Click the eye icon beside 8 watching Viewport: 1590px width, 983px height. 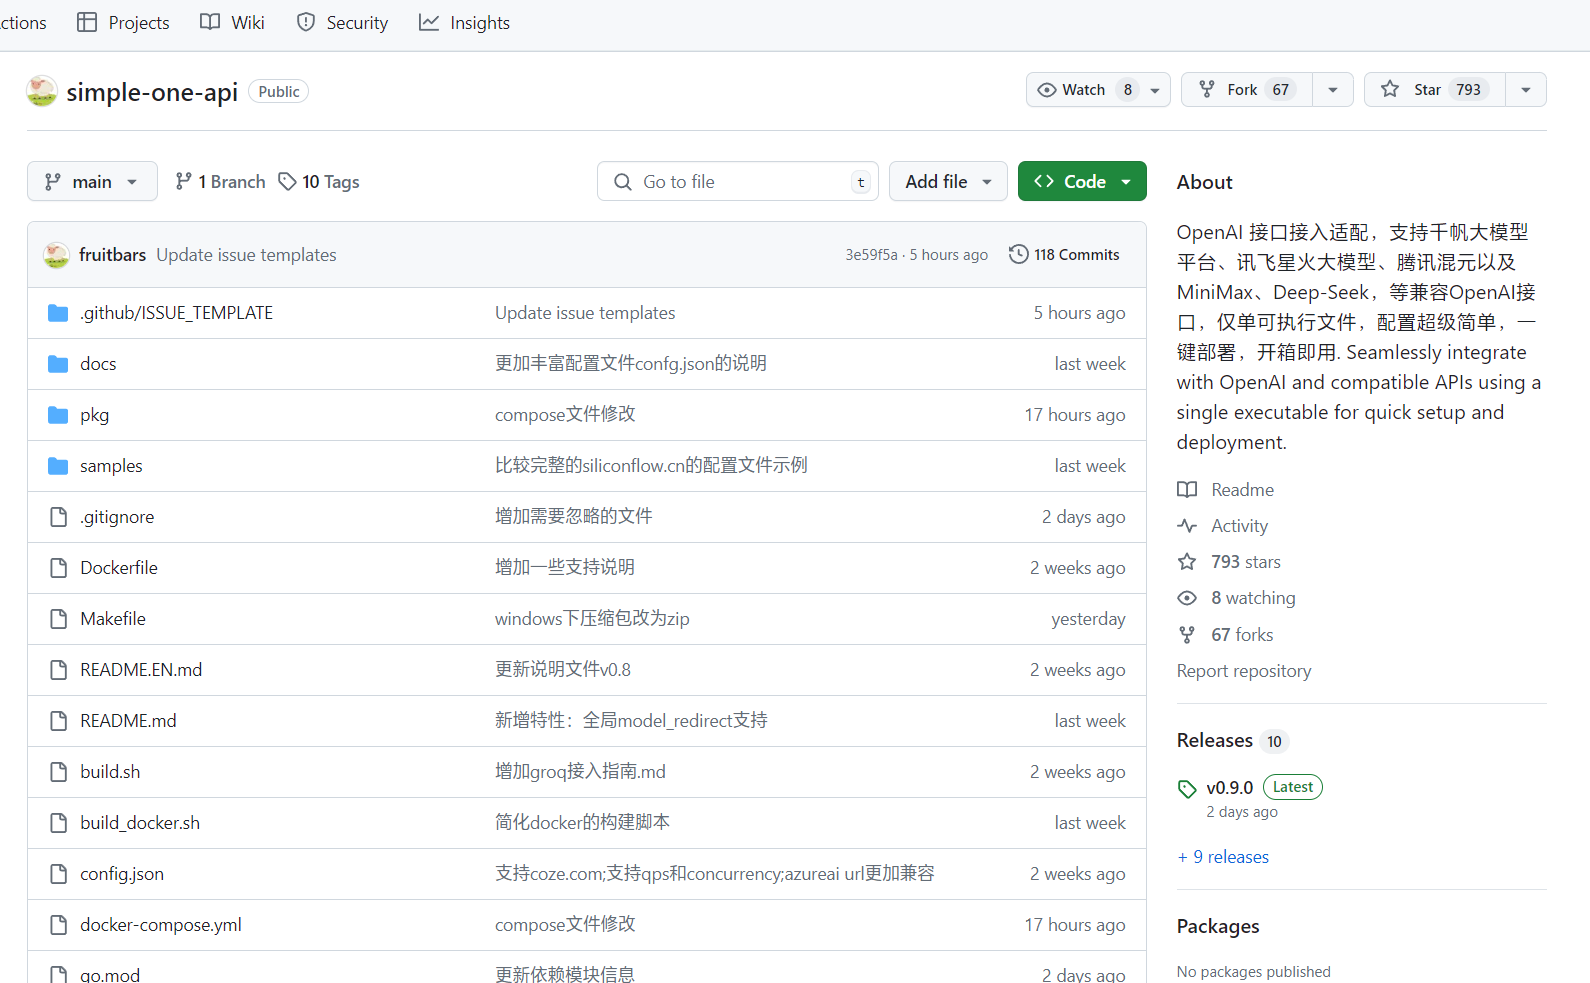(1187, 598)
